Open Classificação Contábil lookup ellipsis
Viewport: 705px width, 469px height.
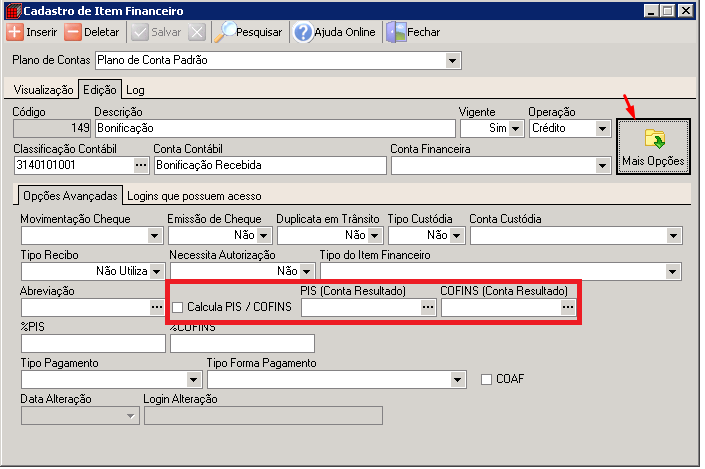(x=141, y=165)
